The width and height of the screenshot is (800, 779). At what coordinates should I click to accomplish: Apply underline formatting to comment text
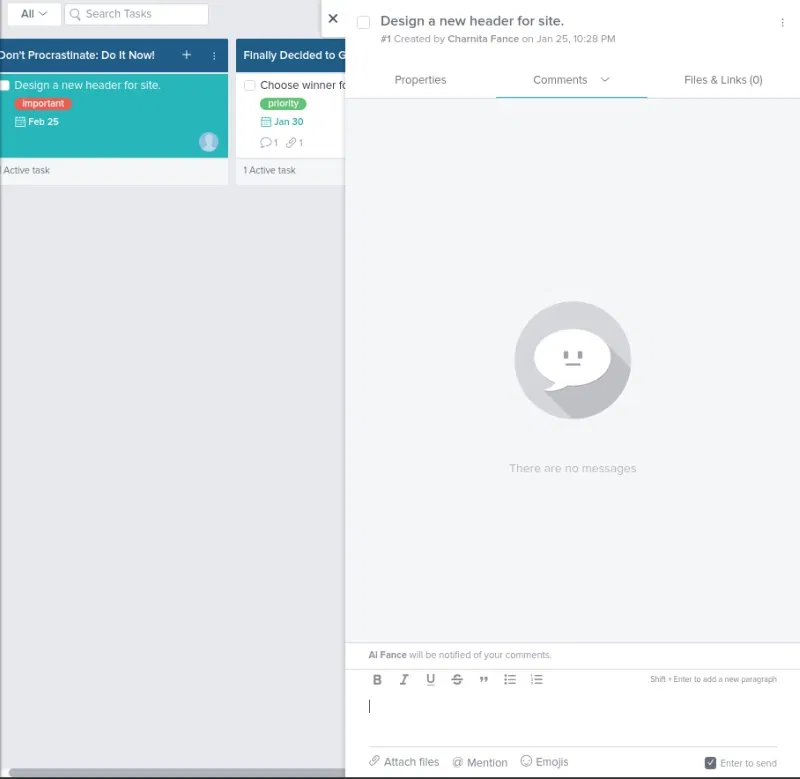pos(430,680)
